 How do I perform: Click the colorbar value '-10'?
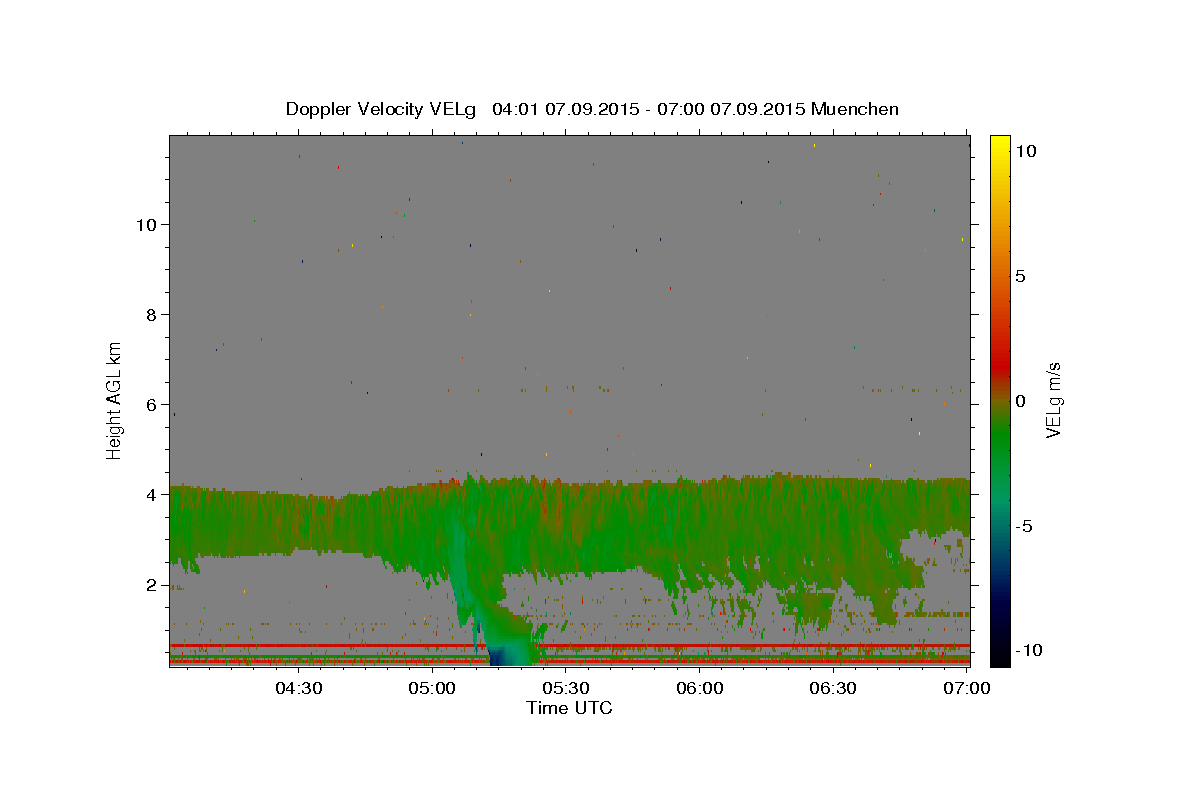(1027, 651)
